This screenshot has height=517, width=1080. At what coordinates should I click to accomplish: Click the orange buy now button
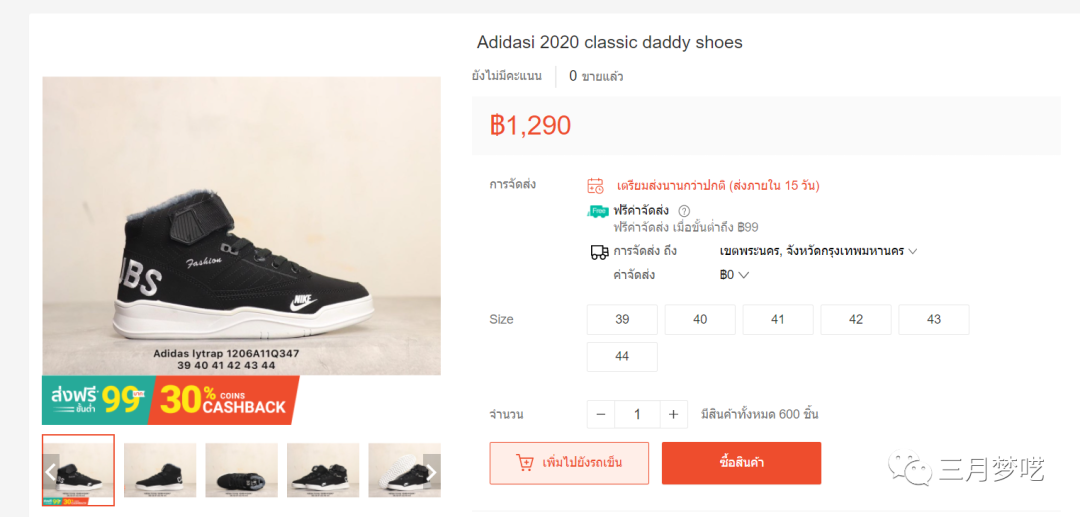click(x=741, y=463)
